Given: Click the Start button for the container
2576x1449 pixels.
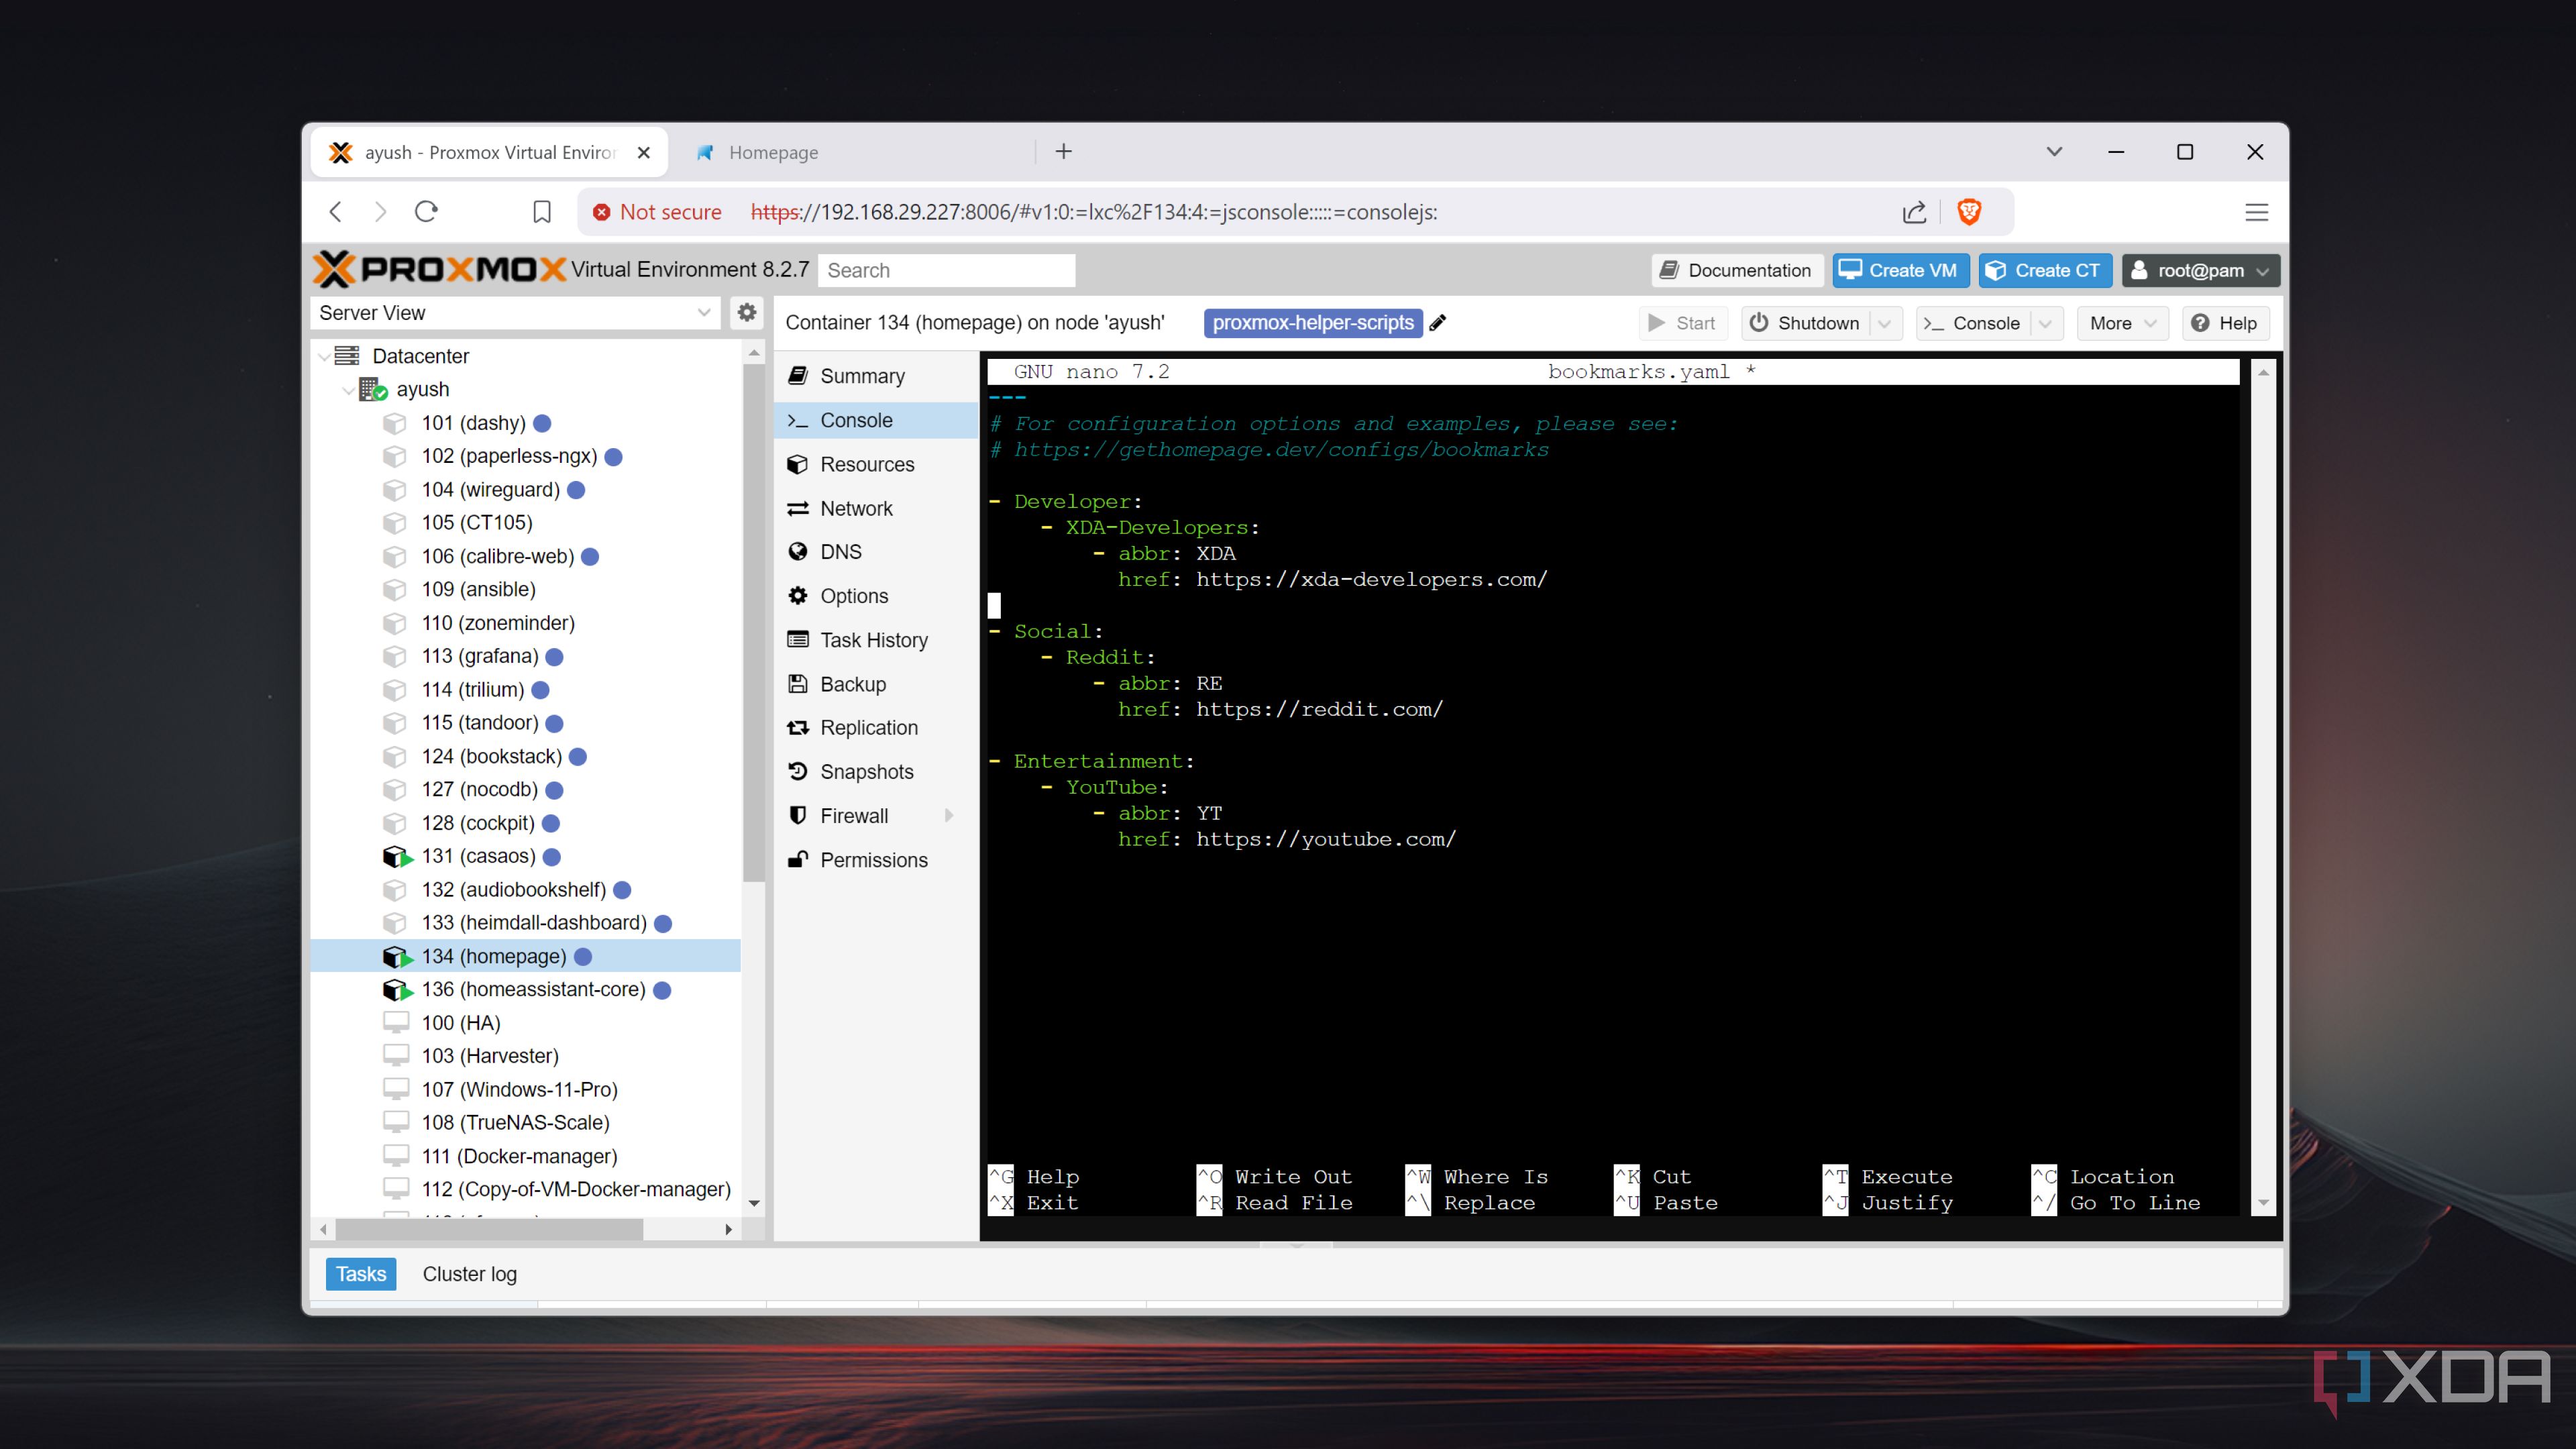Looking at the screenshot, I should (1683, 323).
